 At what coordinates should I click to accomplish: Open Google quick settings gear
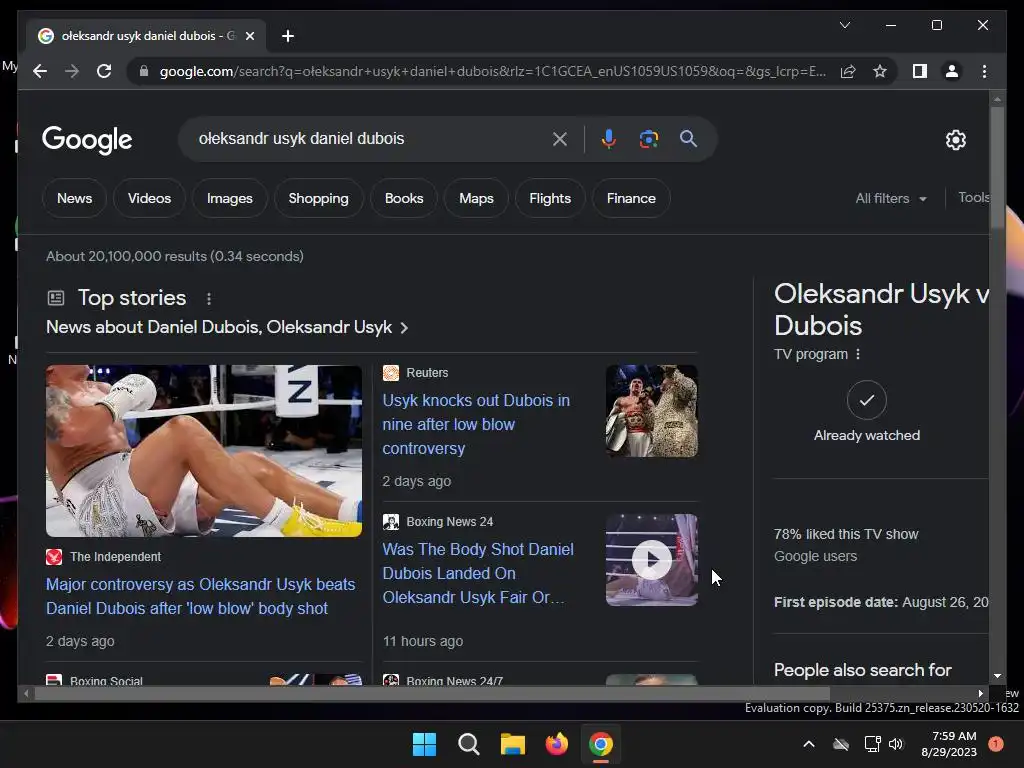point(955,139)
